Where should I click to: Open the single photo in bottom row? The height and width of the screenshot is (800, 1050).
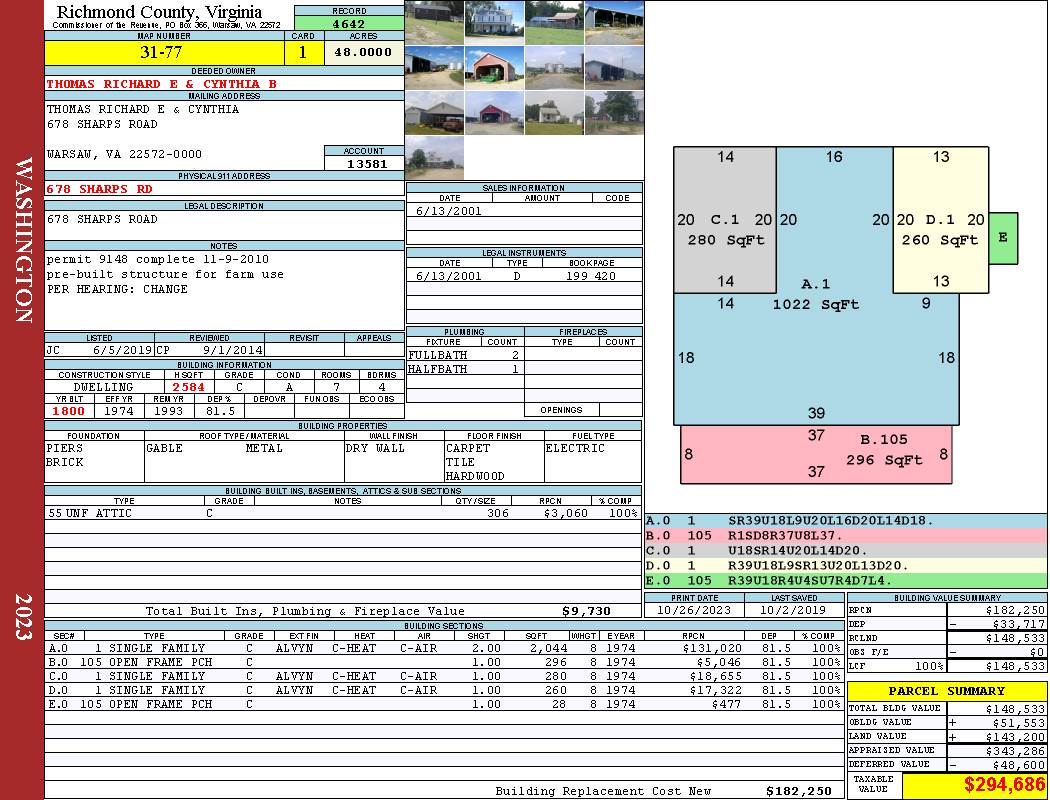435,157
